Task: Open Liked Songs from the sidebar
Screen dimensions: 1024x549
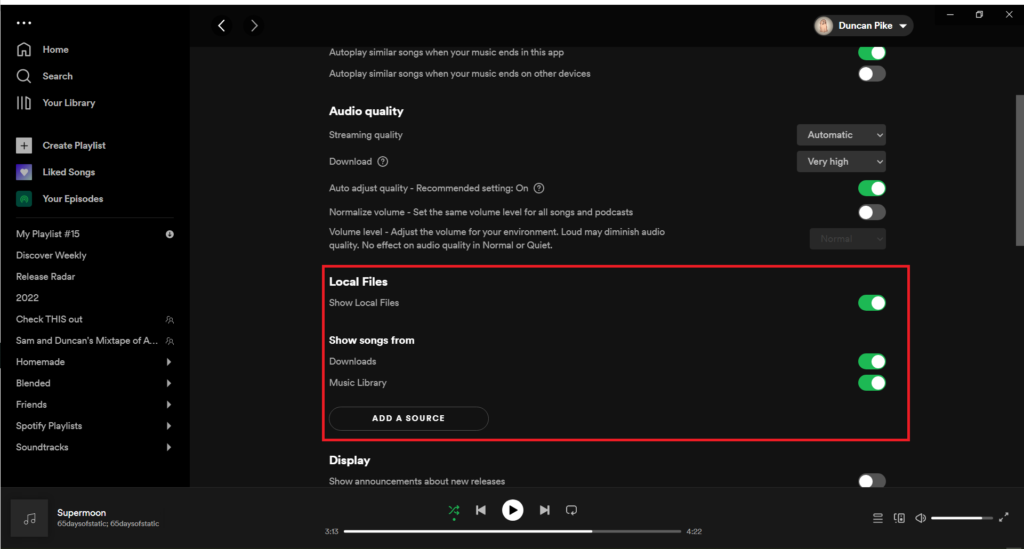Action: (x=68, y=172)
